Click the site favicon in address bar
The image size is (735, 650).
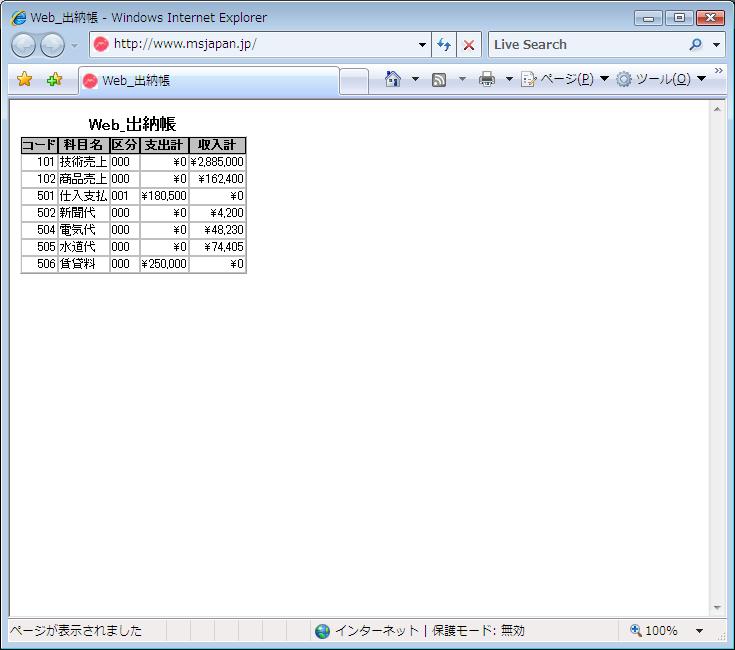(x=101, y=45)
